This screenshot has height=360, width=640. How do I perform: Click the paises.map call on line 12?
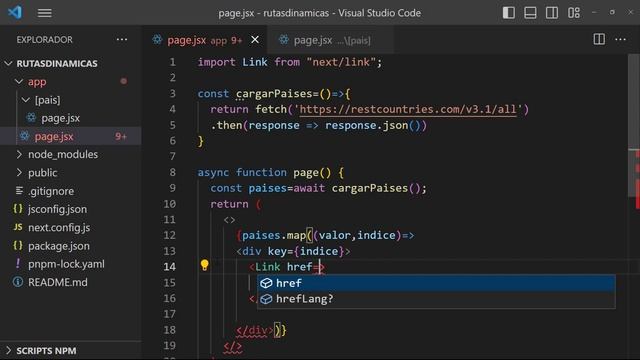coord(273,236)
